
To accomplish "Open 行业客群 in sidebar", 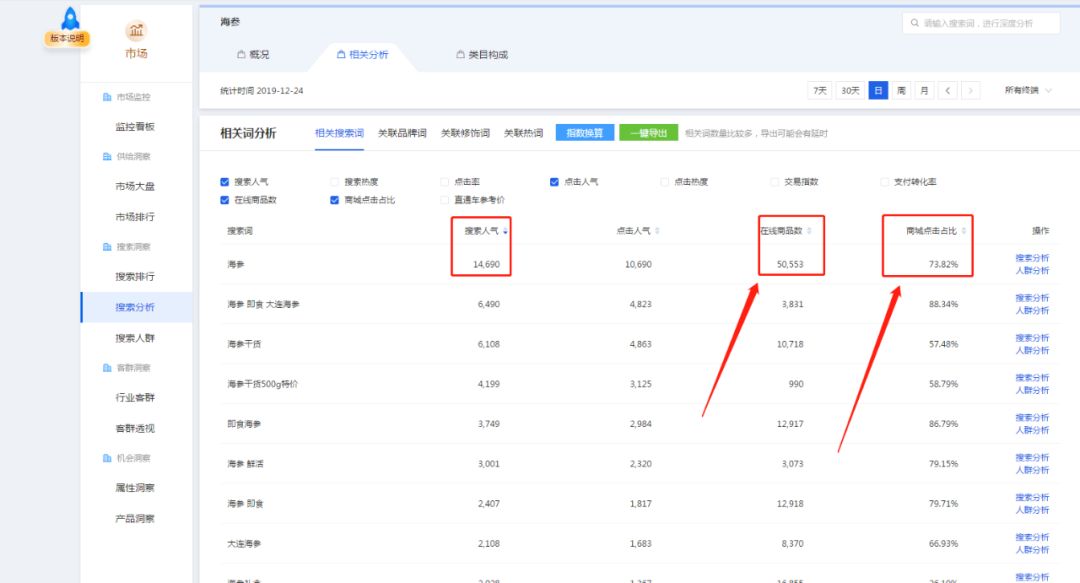I will click(x=135, y=398).
